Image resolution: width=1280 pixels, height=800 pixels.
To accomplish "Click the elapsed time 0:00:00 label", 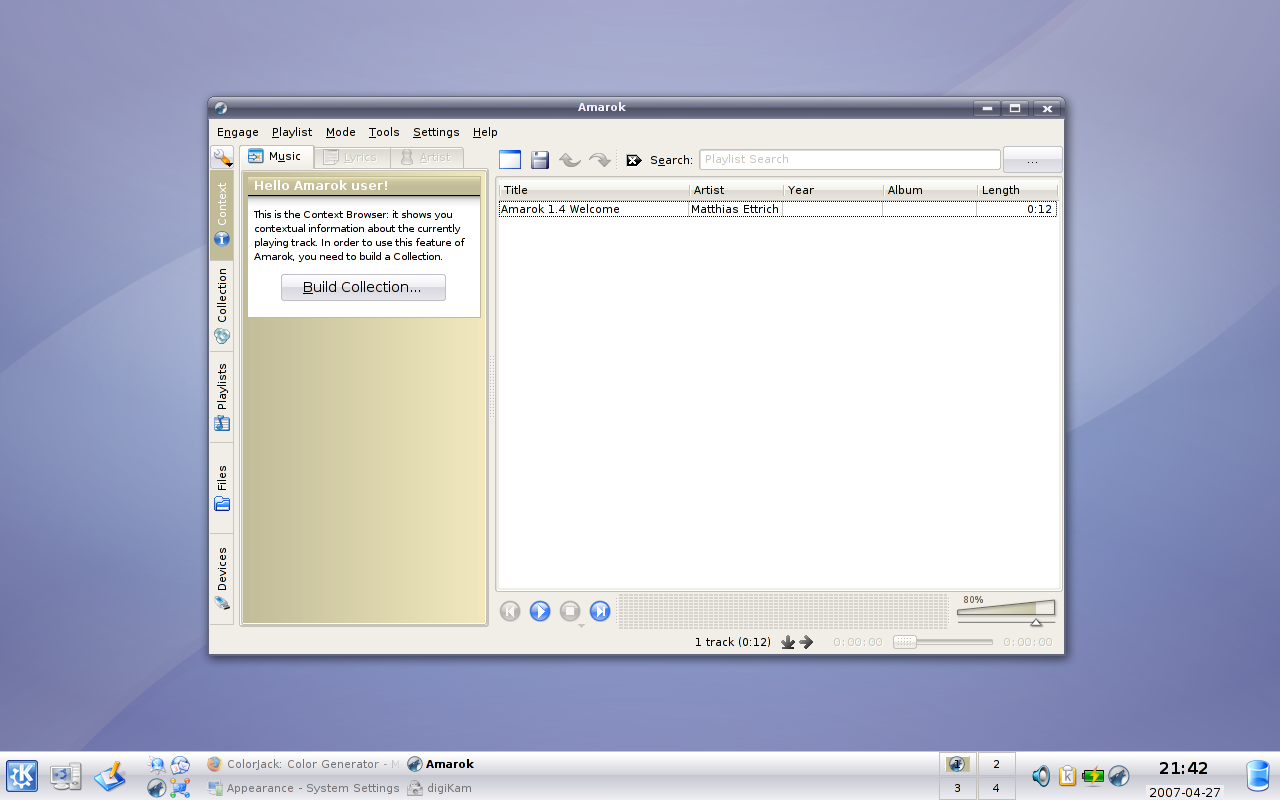I will 858,642.
